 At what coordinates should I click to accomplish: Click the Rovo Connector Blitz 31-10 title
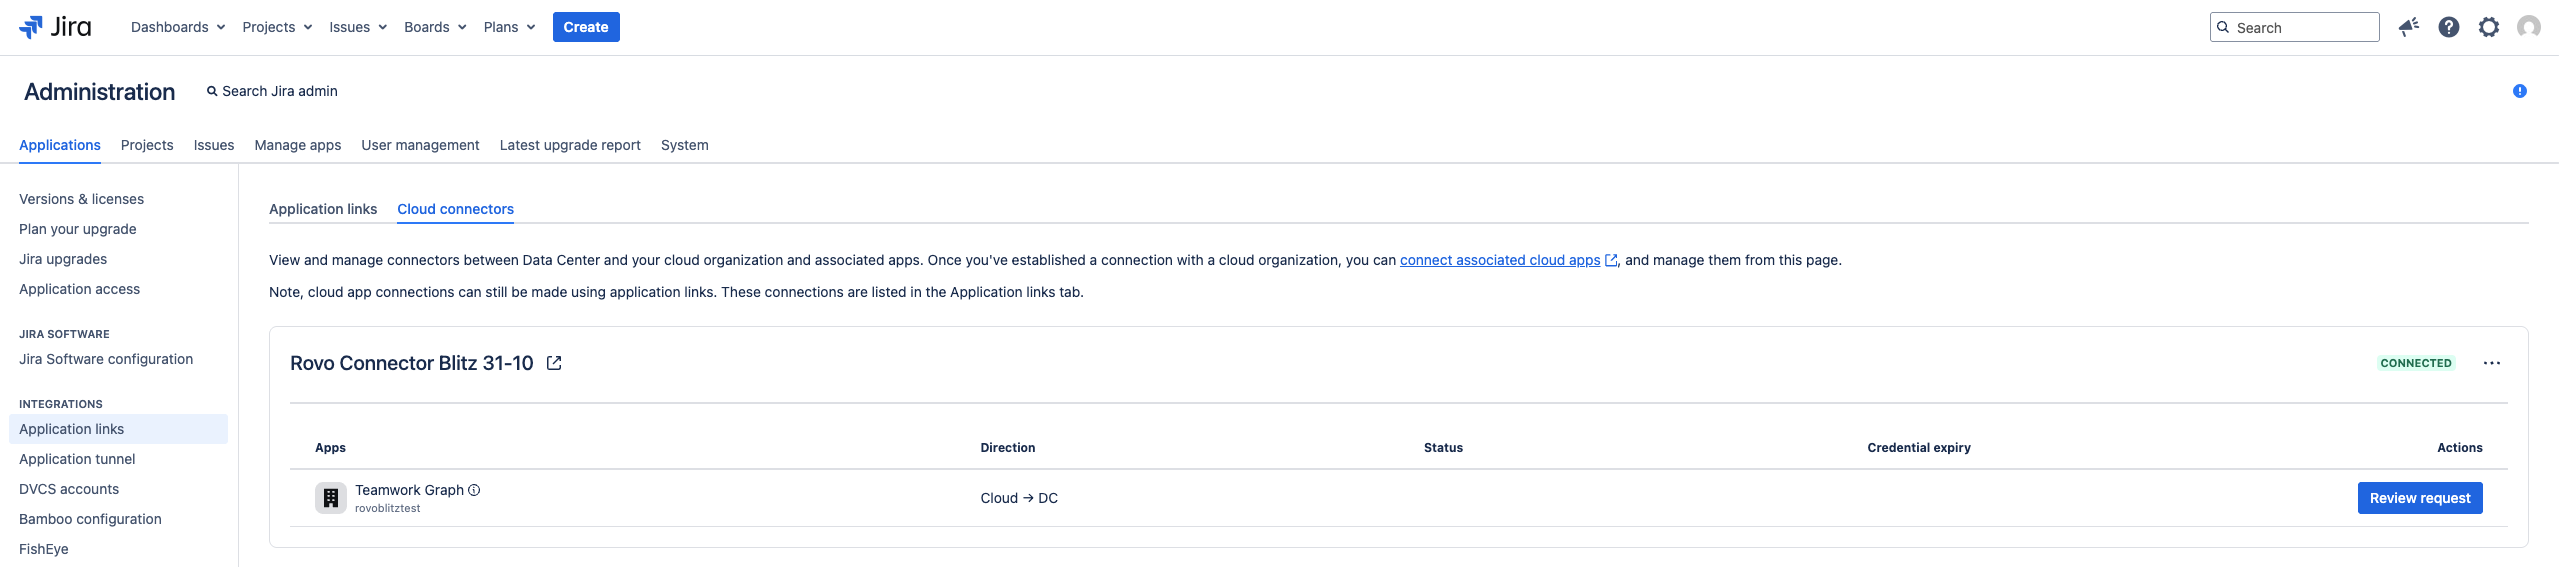click(412, 363)
